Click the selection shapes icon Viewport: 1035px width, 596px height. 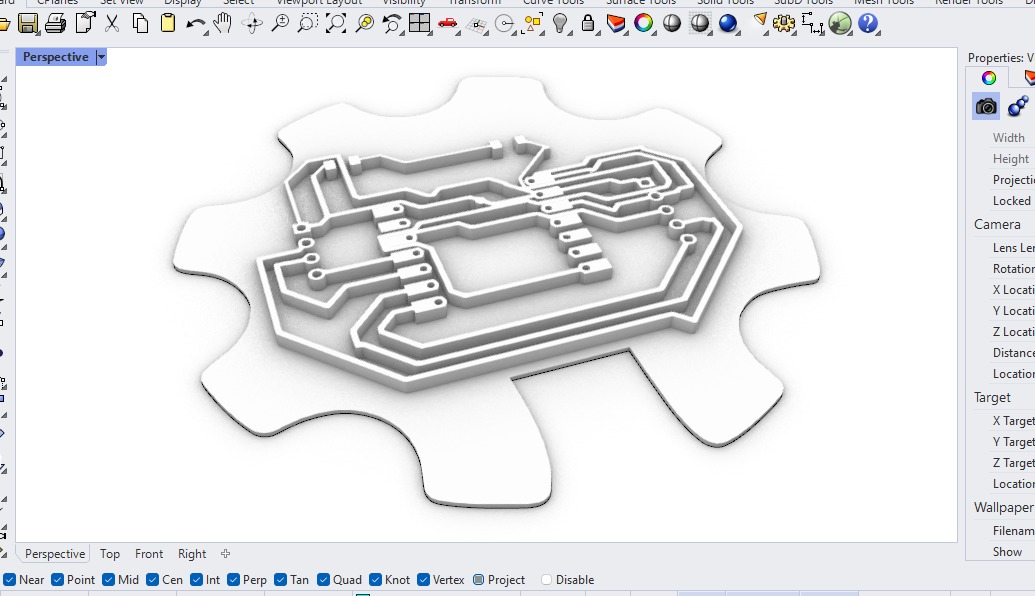532,24
